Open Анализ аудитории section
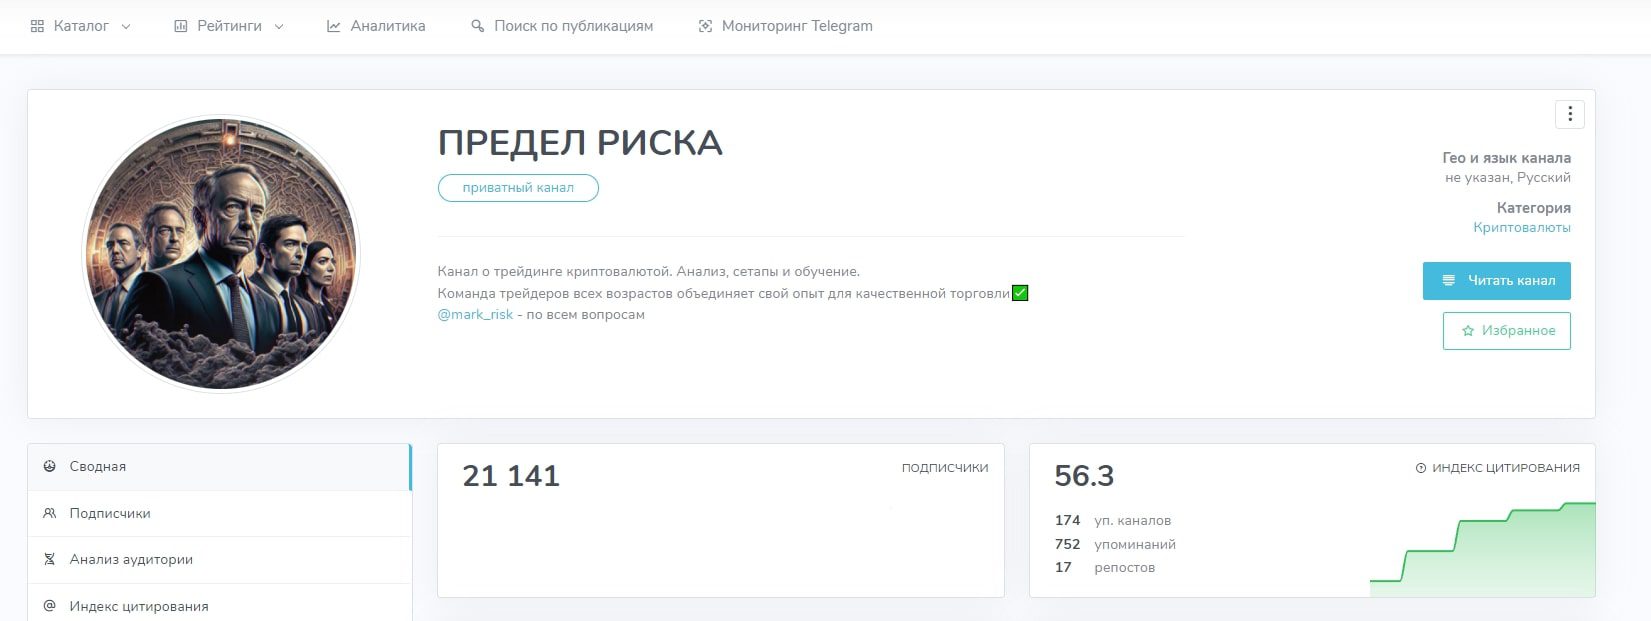 219,560
